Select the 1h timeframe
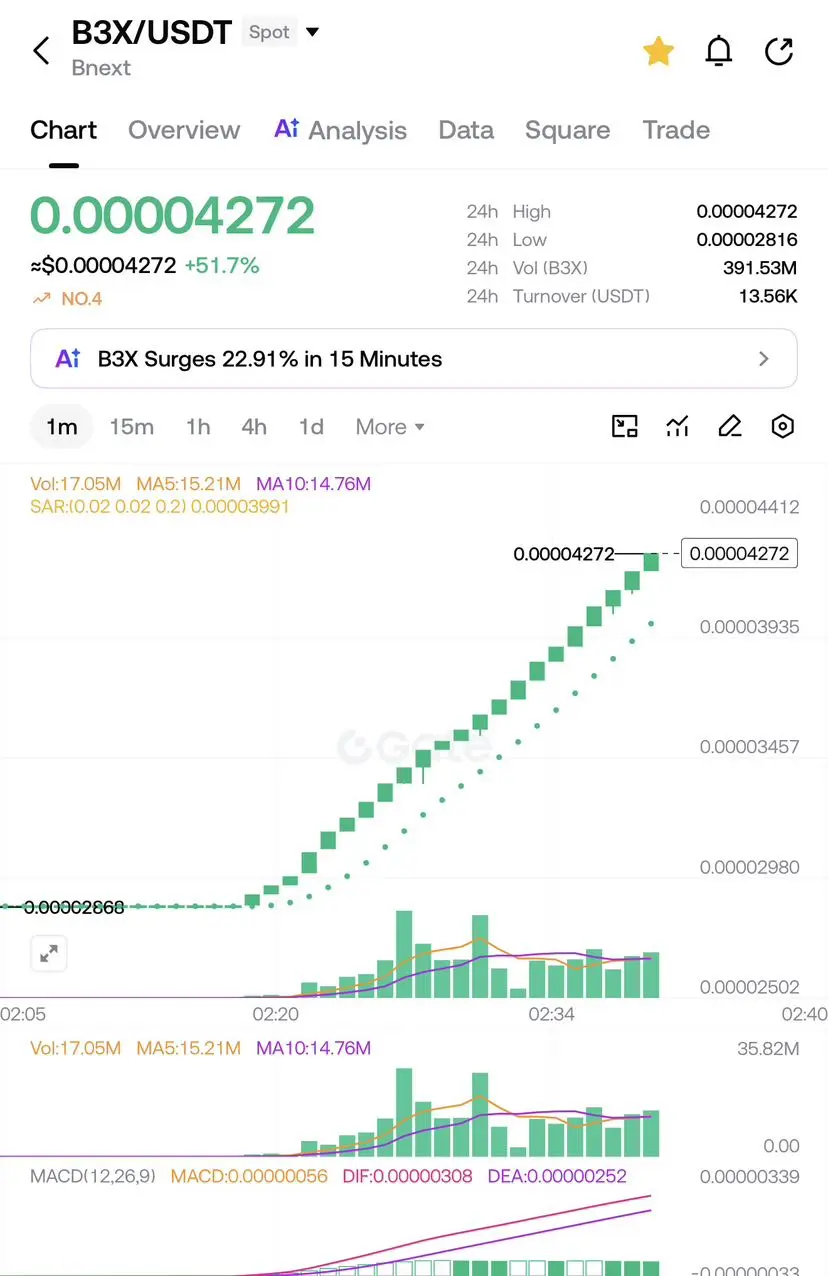 [198, 427]
